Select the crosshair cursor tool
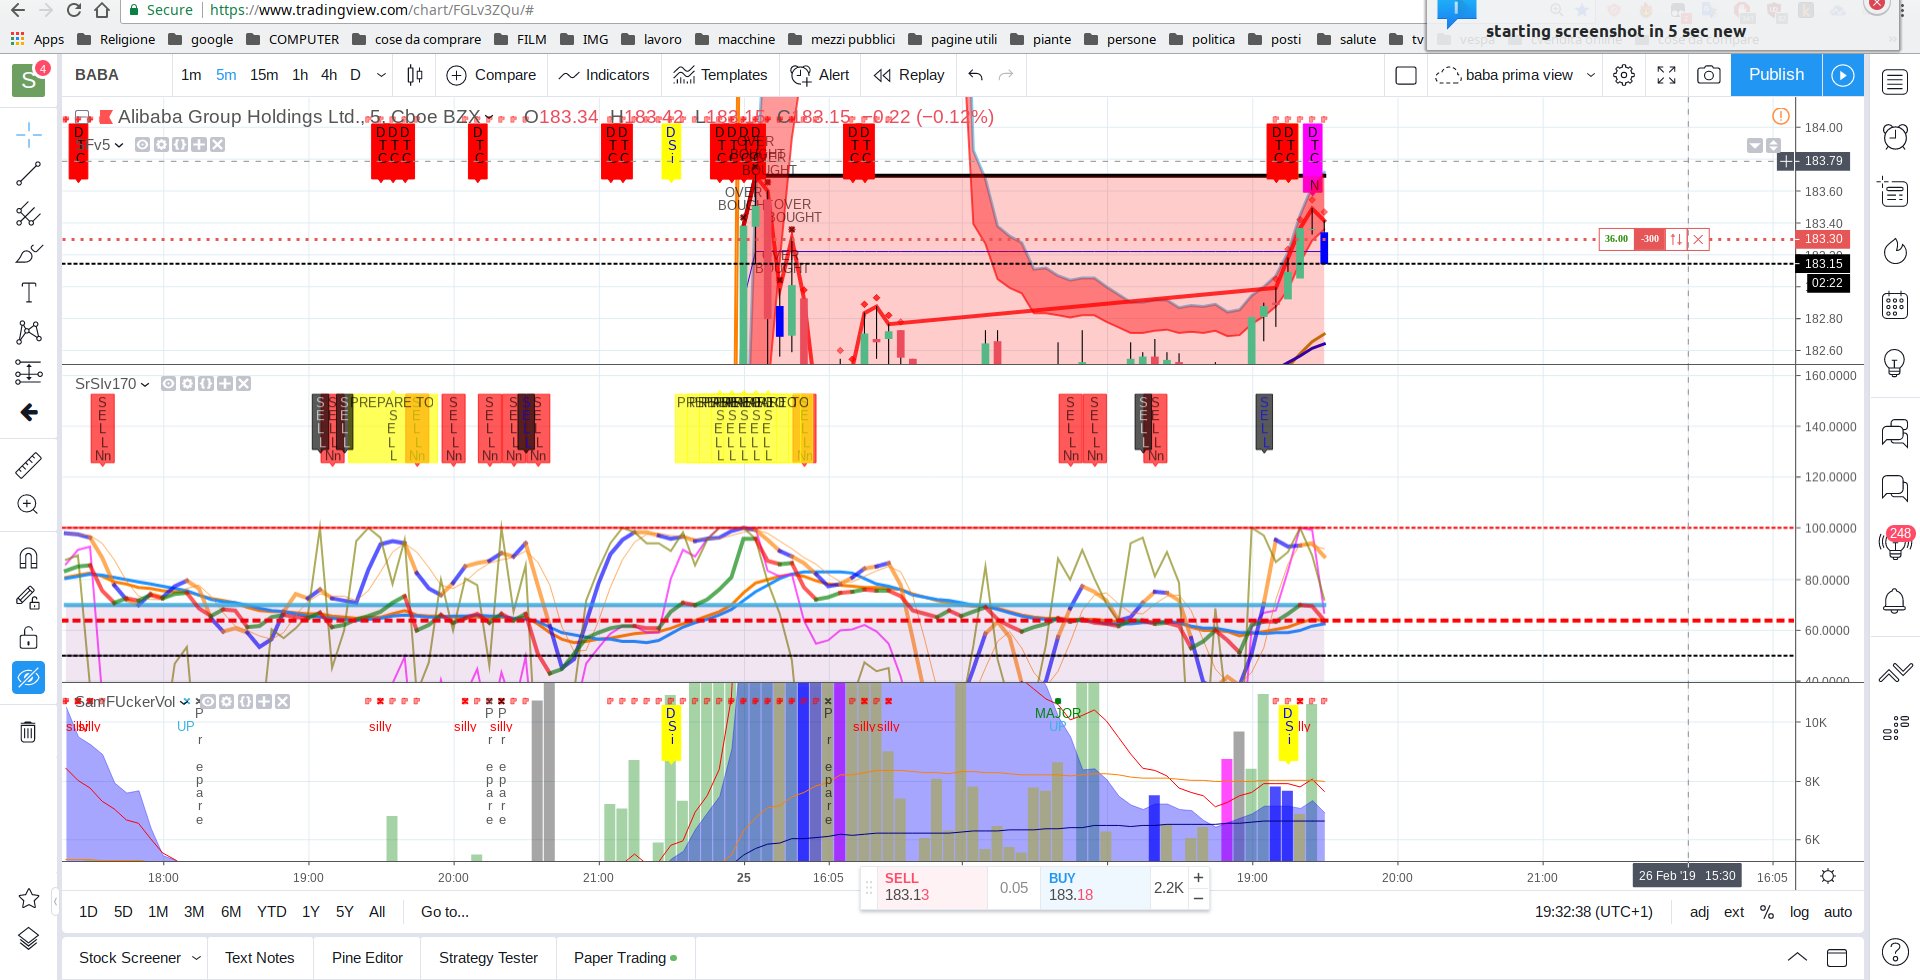This screenshot has height=980, width=1920. 29,135
